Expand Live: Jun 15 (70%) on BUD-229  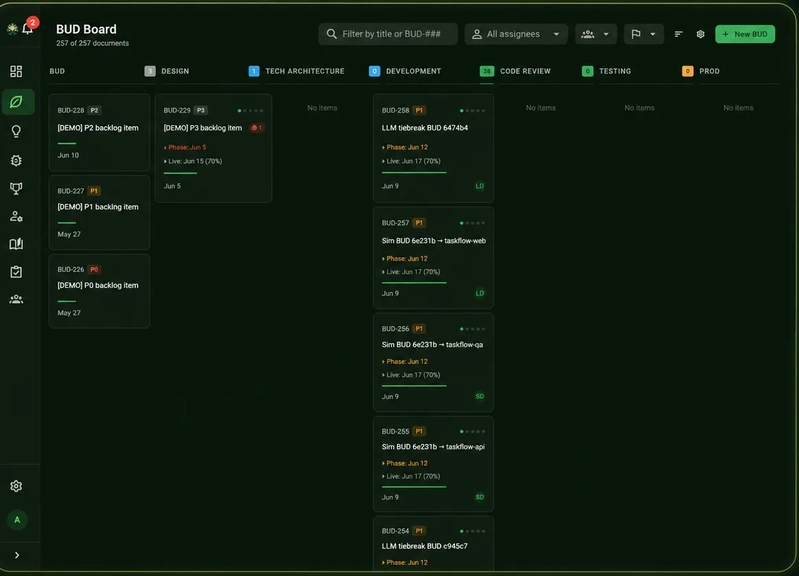click(x=193, y=161)
